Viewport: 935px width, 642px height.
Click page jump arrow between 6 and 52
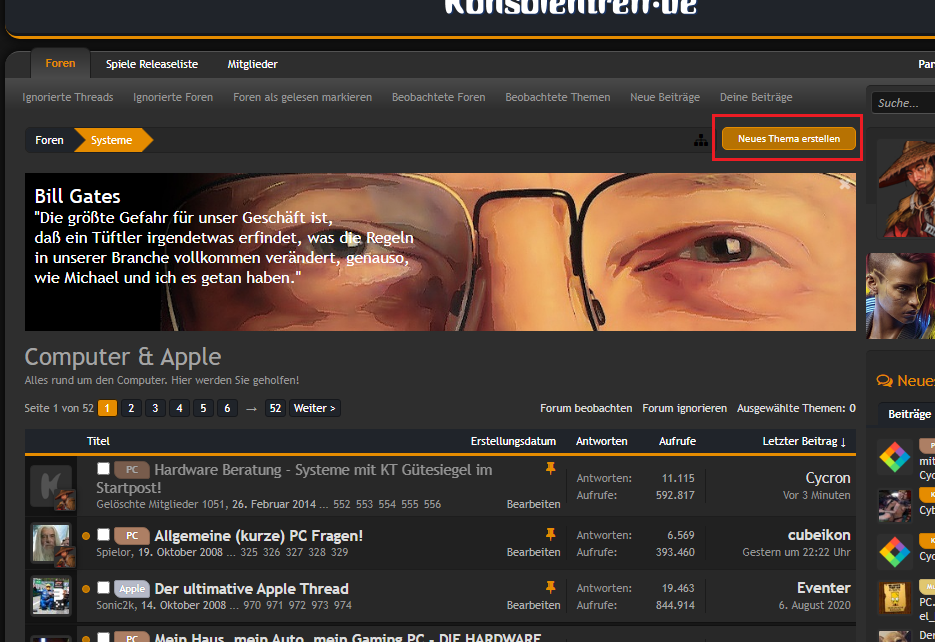251,409
